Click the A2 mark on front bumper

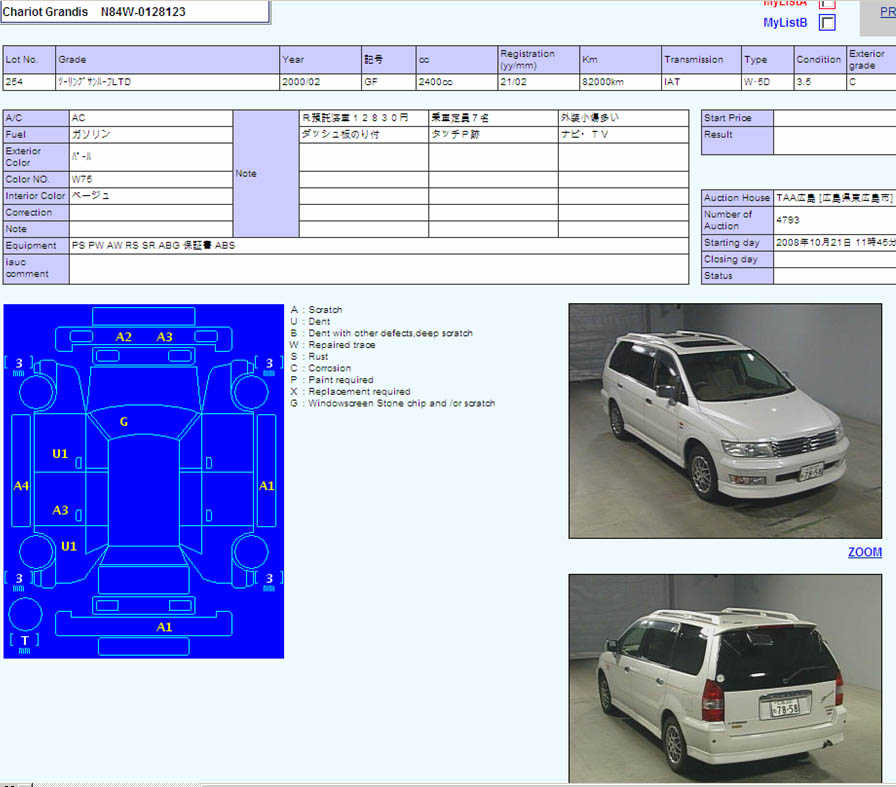pyautogui.click(x=123, y=337)
